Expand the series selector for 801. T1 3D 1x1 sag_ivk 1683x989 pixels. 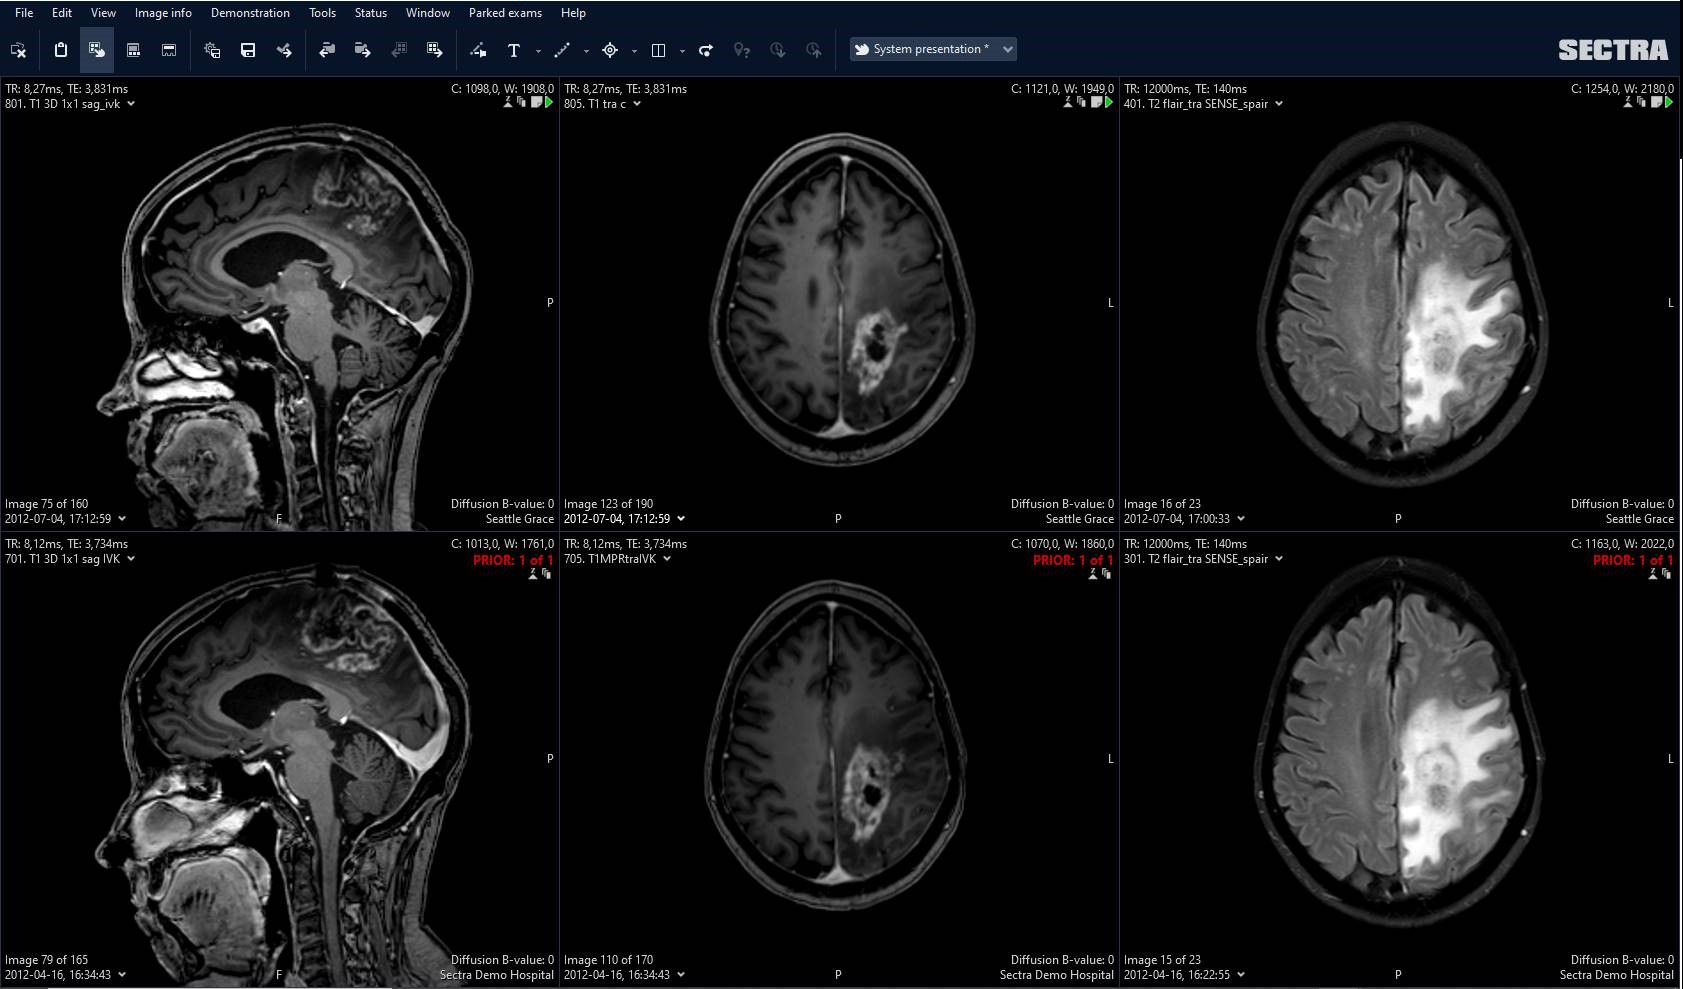pos(131,103)
